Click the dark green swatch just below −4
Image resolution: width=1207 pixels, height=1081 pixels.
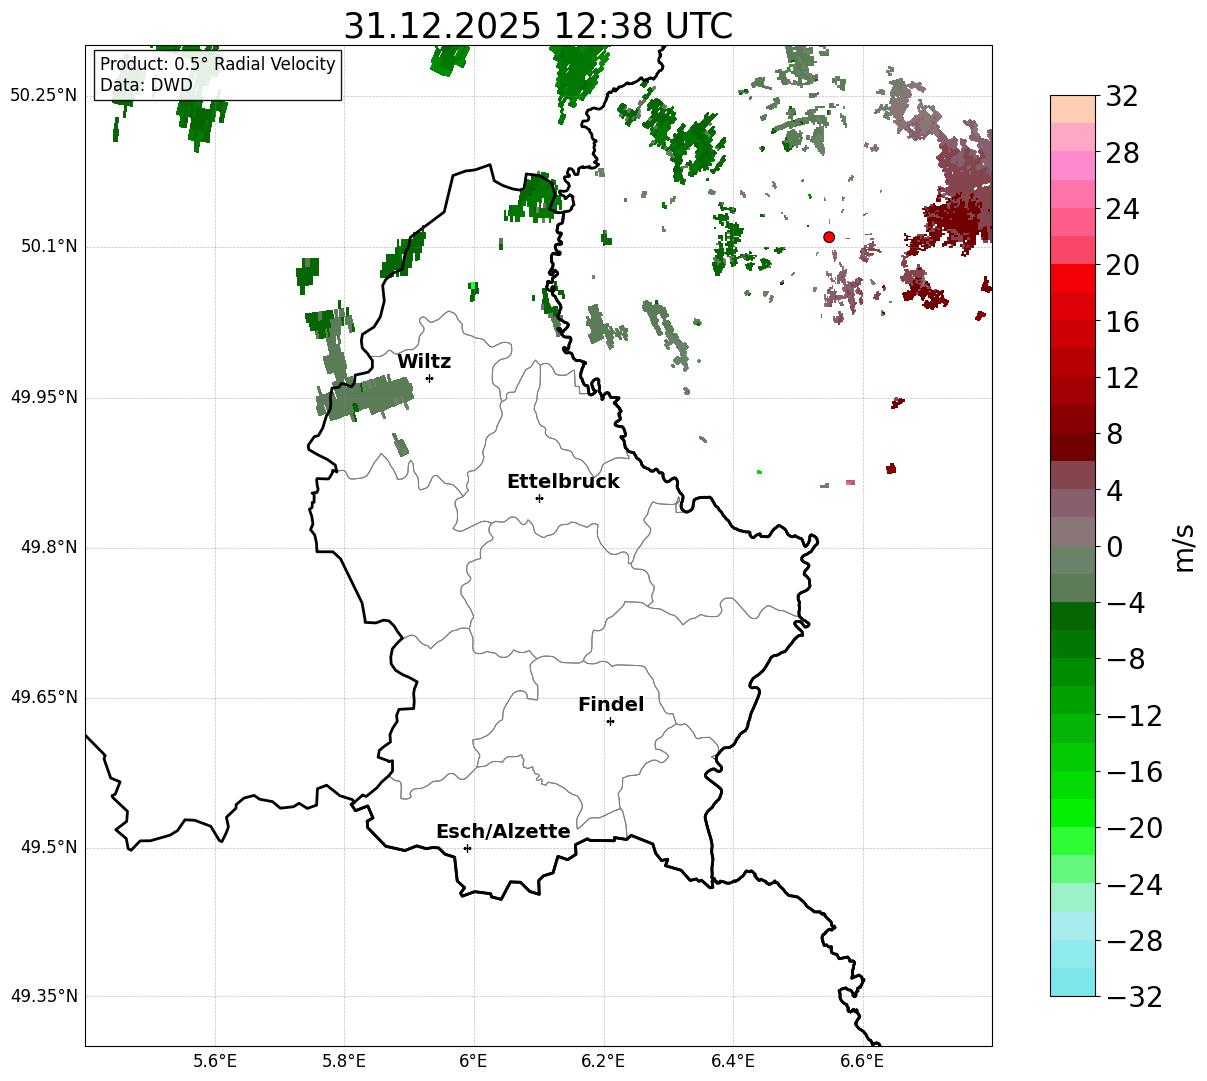click(x=1073, y=616)
